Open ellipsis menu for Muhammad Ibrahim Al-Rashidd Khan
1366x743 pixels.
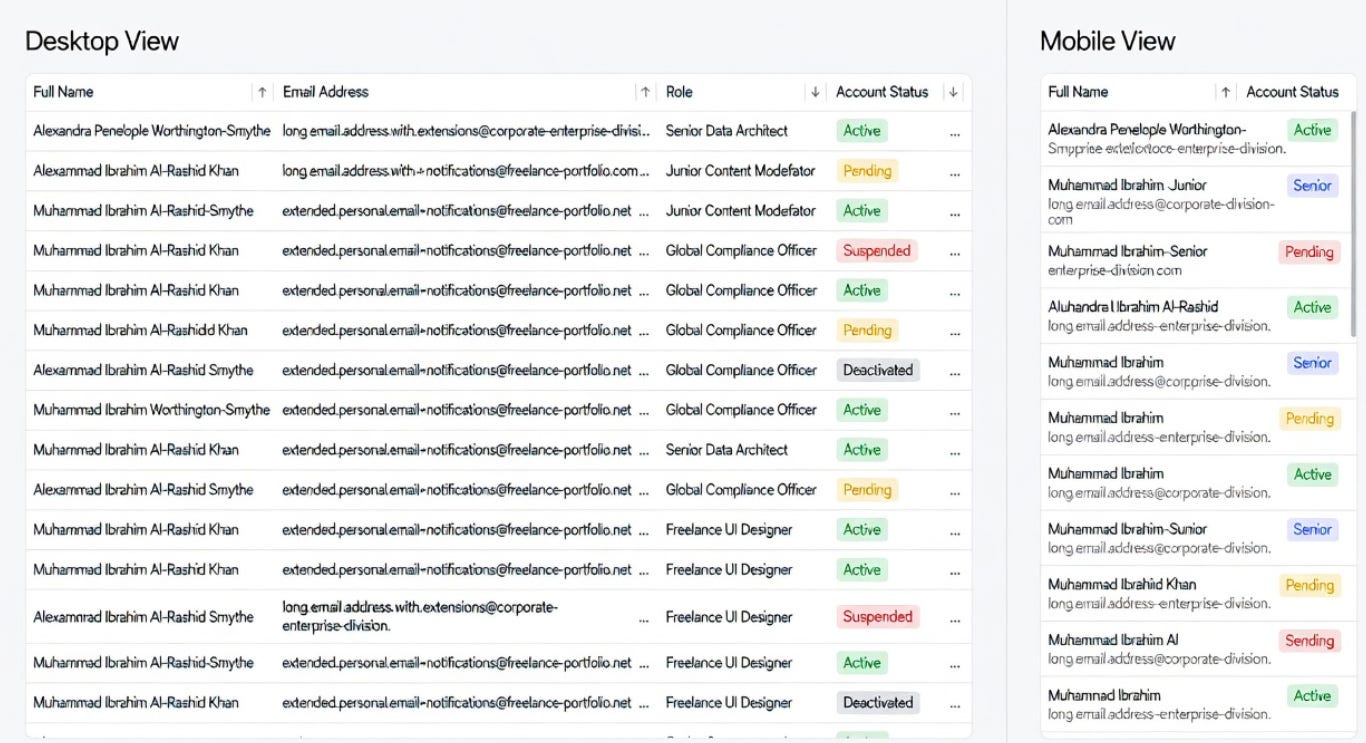[x=955, y=332]
